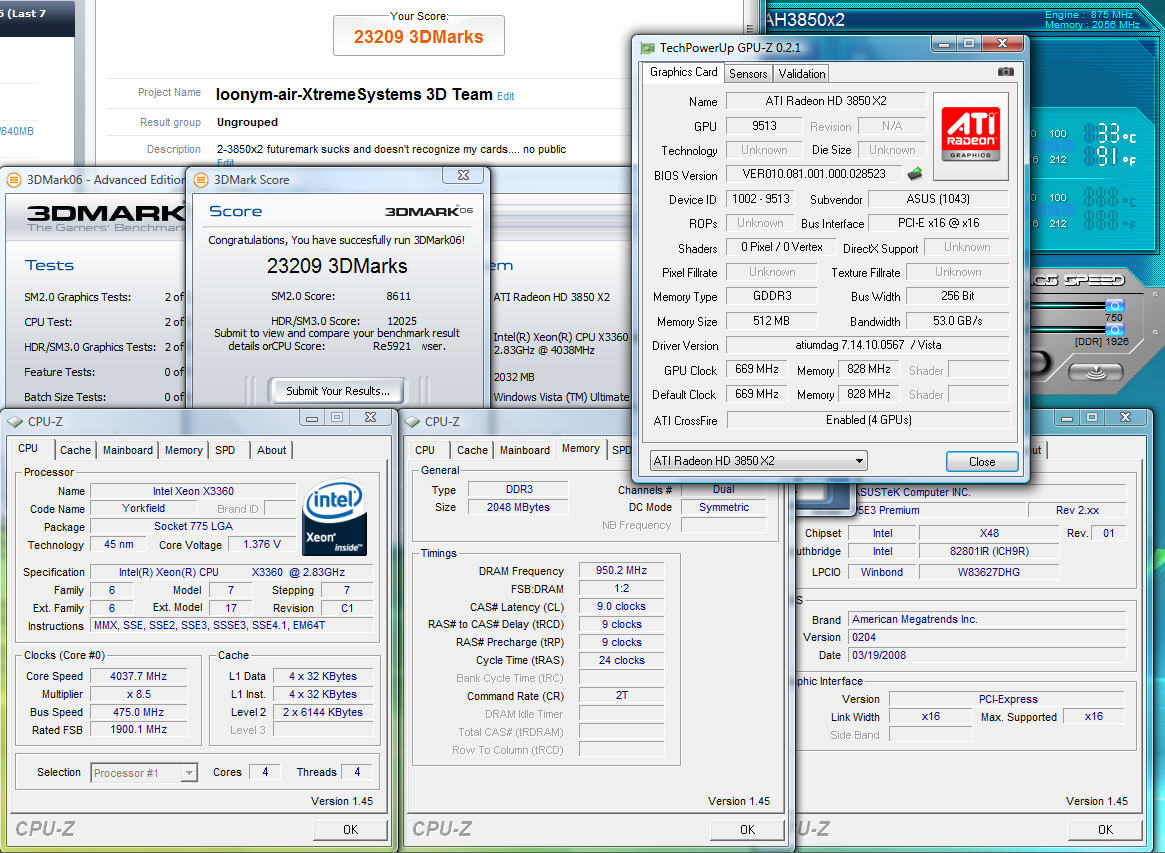
Task: Click the CAS# Latency value 9.0 clocks
Action: pyautogui.click(x=621, y=606)
